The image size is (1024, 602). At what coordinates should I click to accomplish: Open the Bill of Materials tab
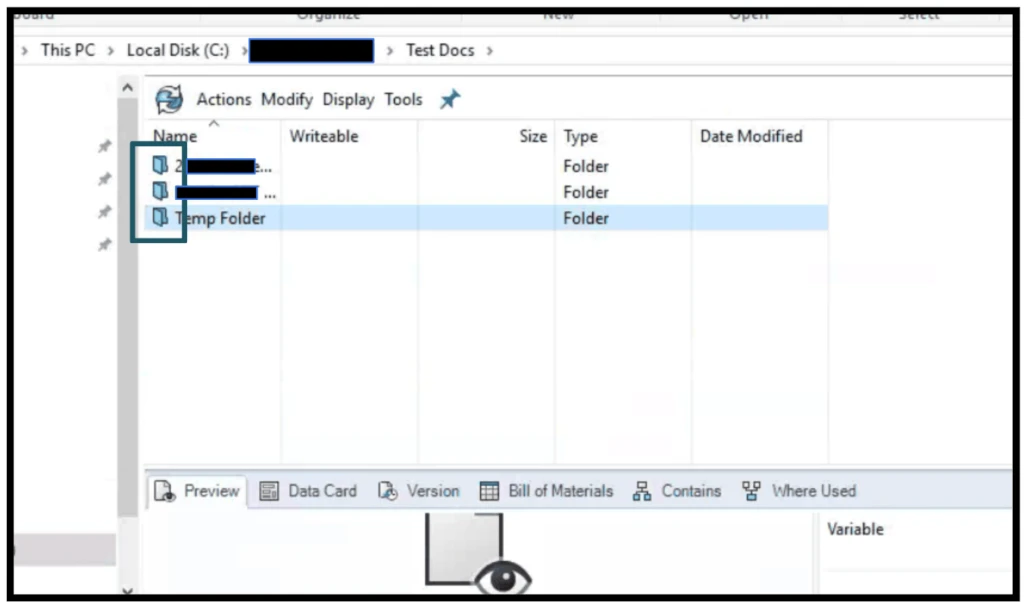click(x=547, y=491)
